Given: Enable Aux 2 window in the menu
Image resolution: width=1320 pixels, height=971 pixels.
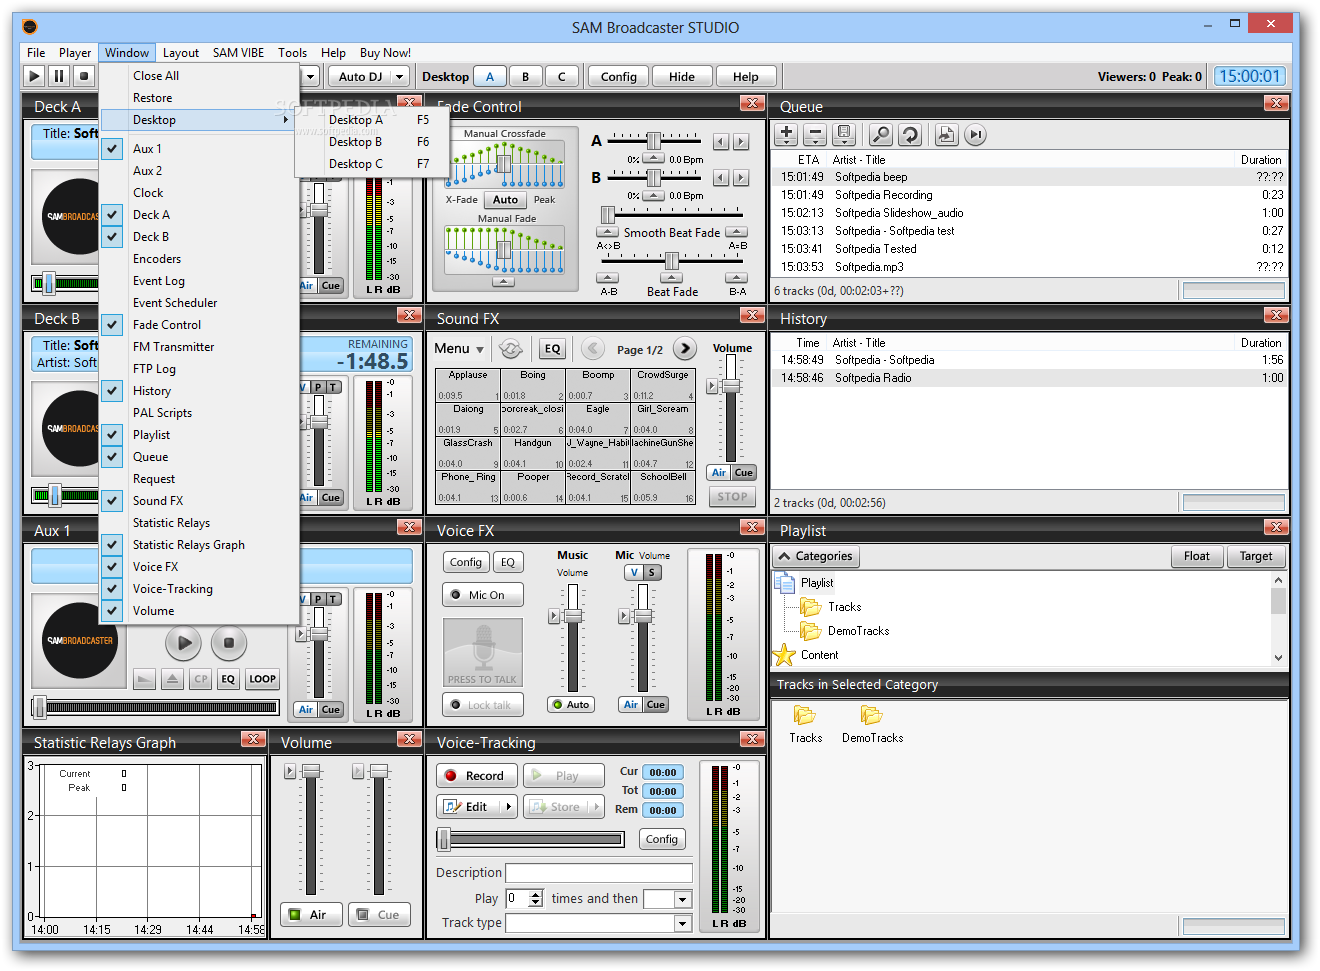Looking at the screenshot, I should point(147,171).
